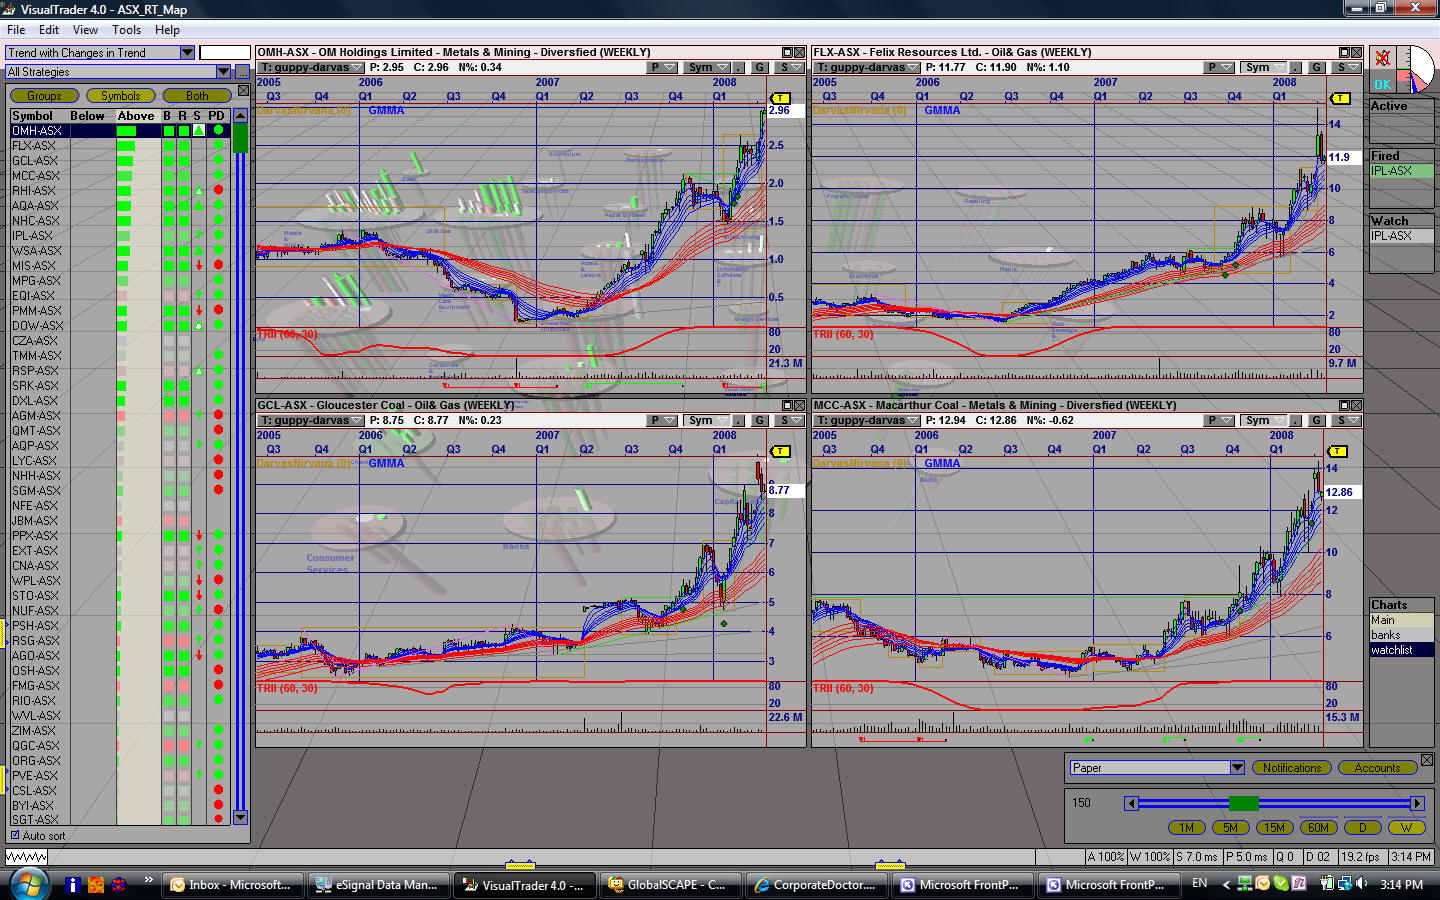This screenshot has width=1440, height=900.
Task: Select IPL-ASX under Watch
Action: [x=1400, y=236]
